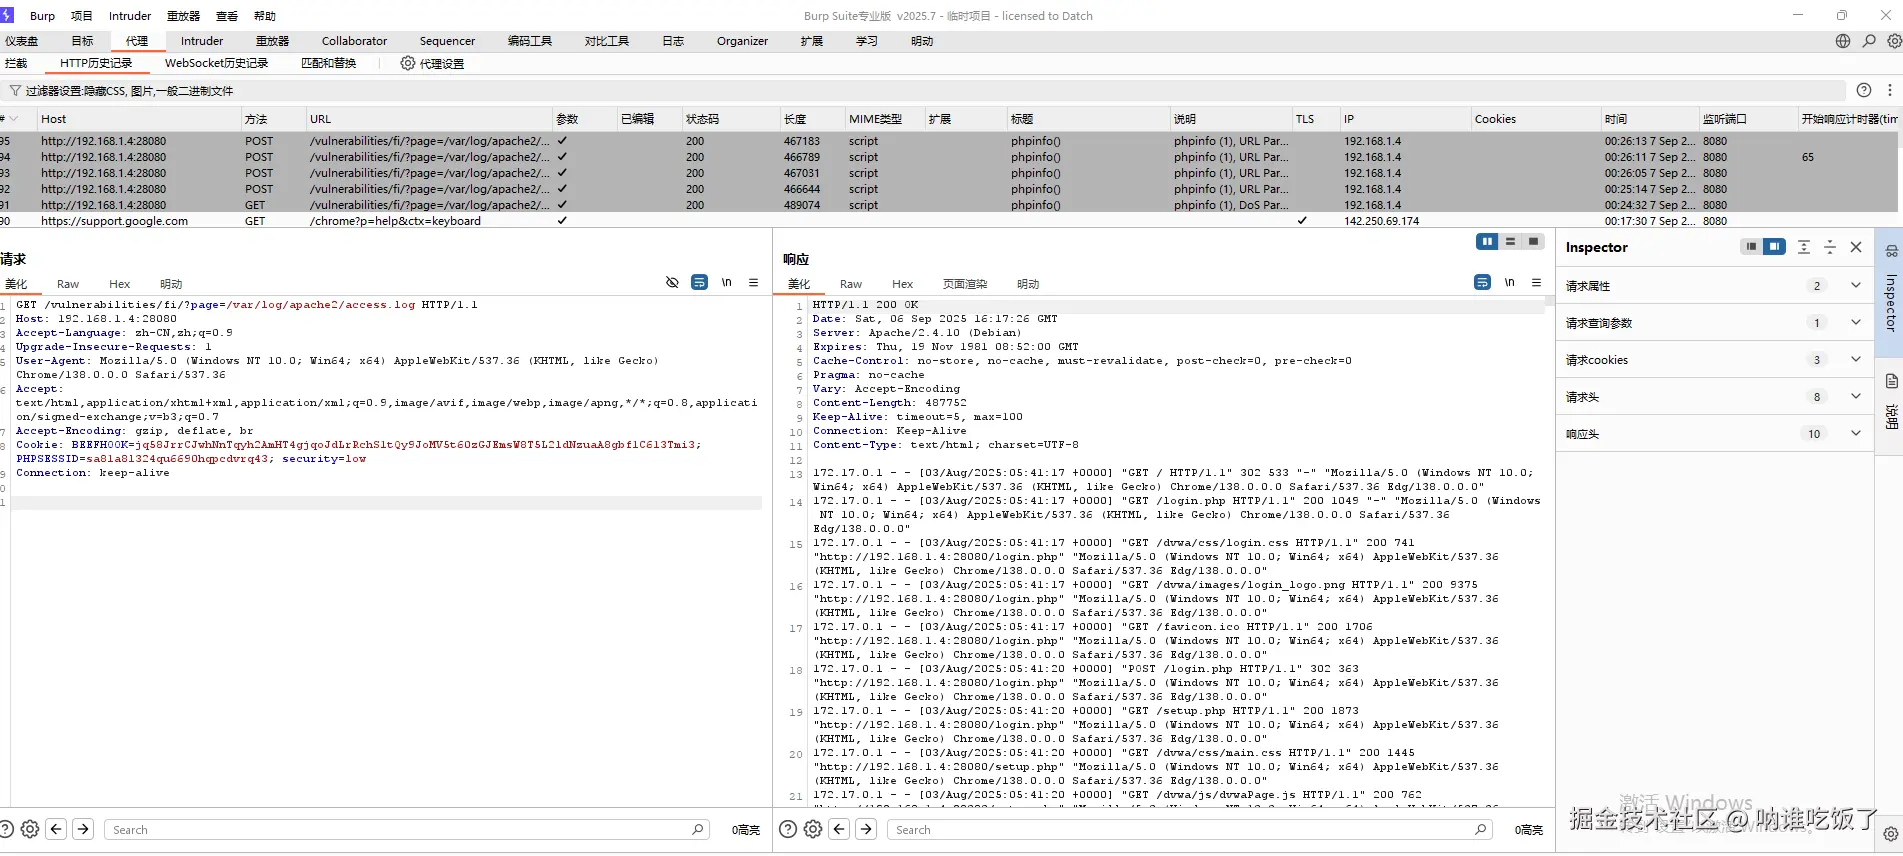The image size is (1903, 856).
Task: Go to the previous match in the response search
Action: 840,829
